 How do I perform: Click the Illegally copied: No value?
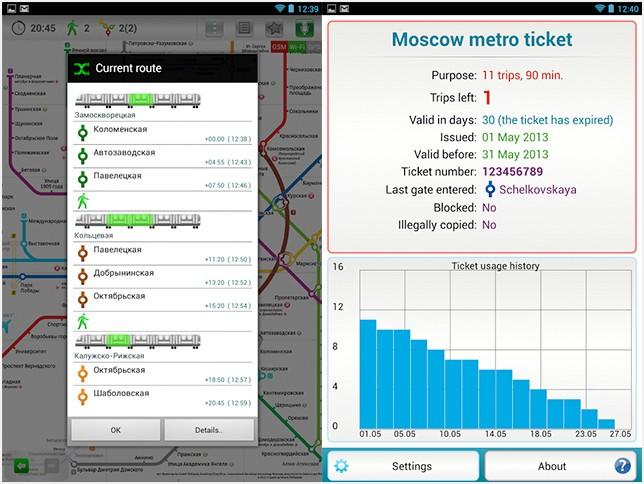pos(489,225)
